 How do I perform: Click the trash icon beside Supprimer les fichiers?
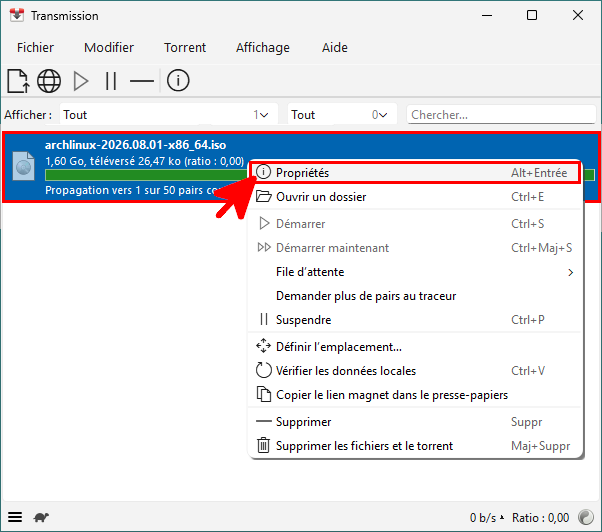click(x=263, y=445)
